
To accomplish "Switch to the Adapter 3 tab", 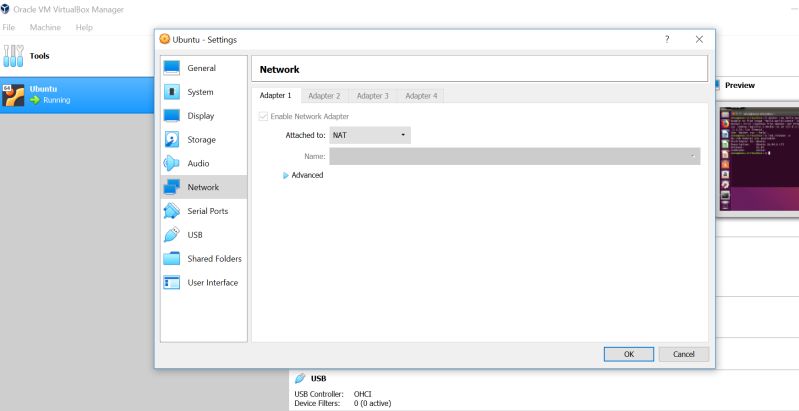I will coord(372,96).
